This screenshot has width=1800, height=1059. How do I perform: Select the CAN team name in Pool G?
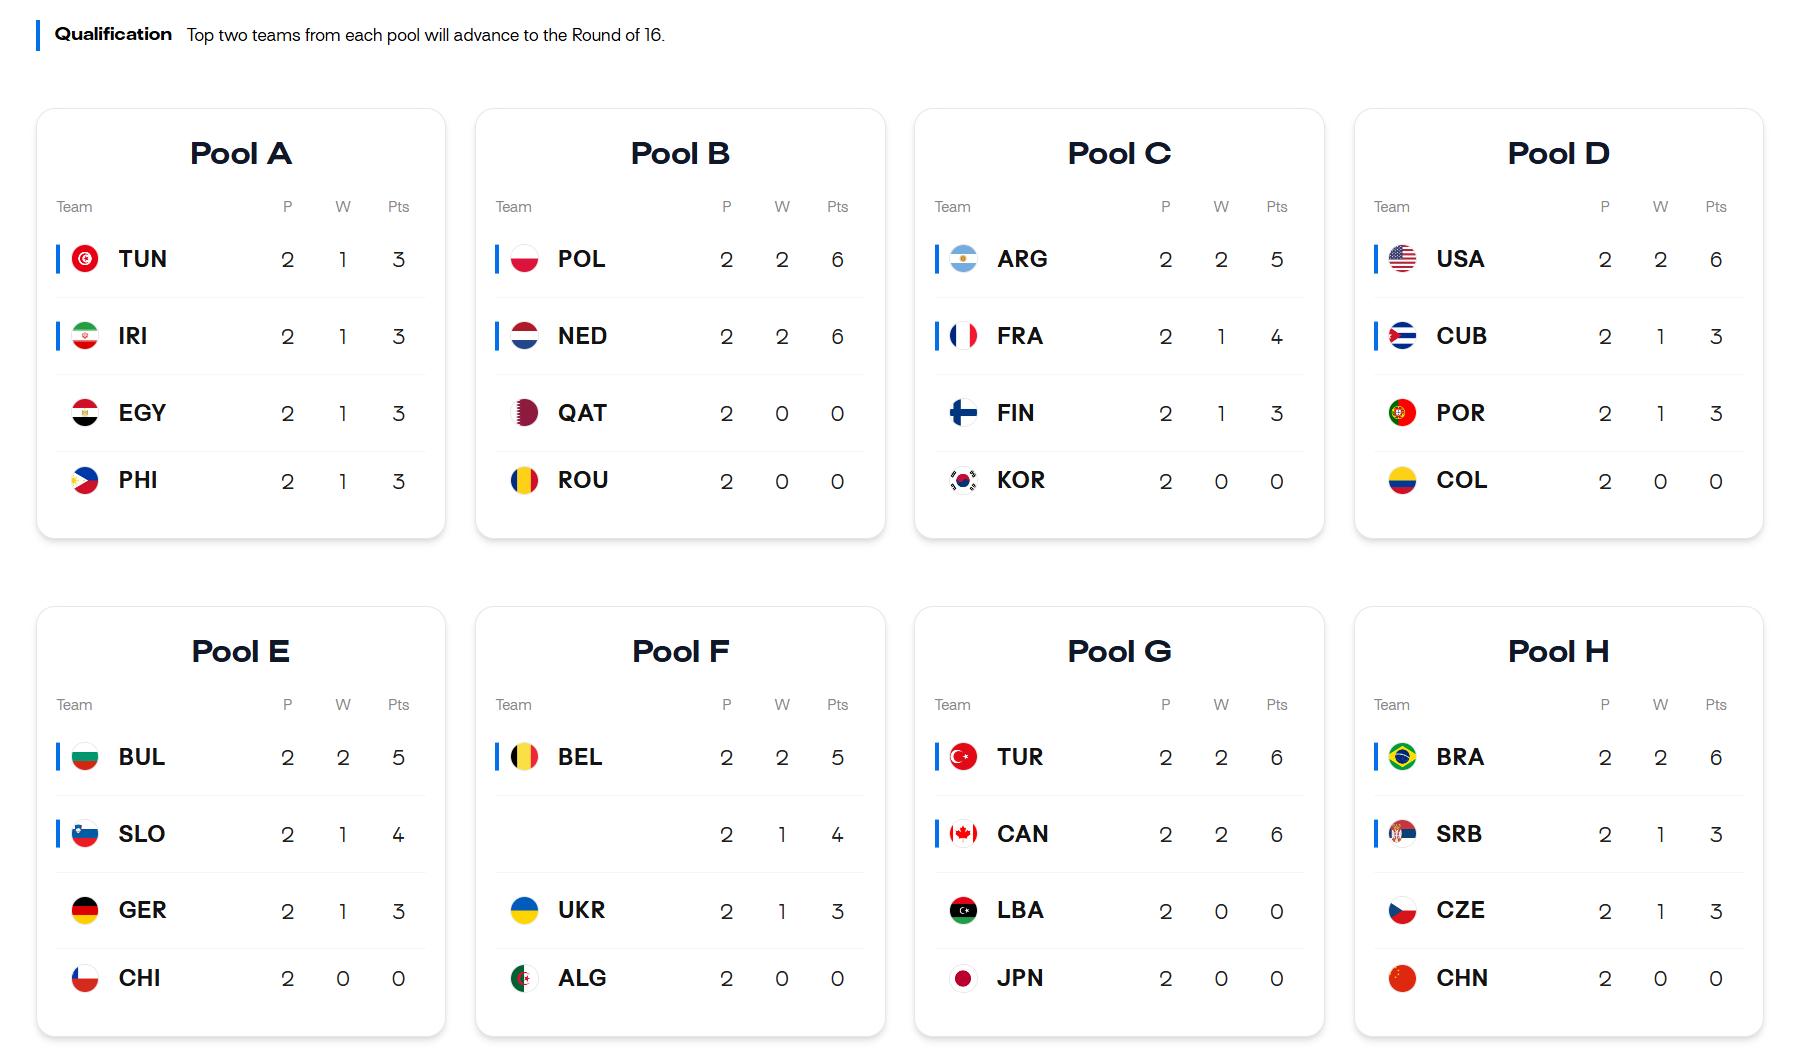(x=1022, y=834)
